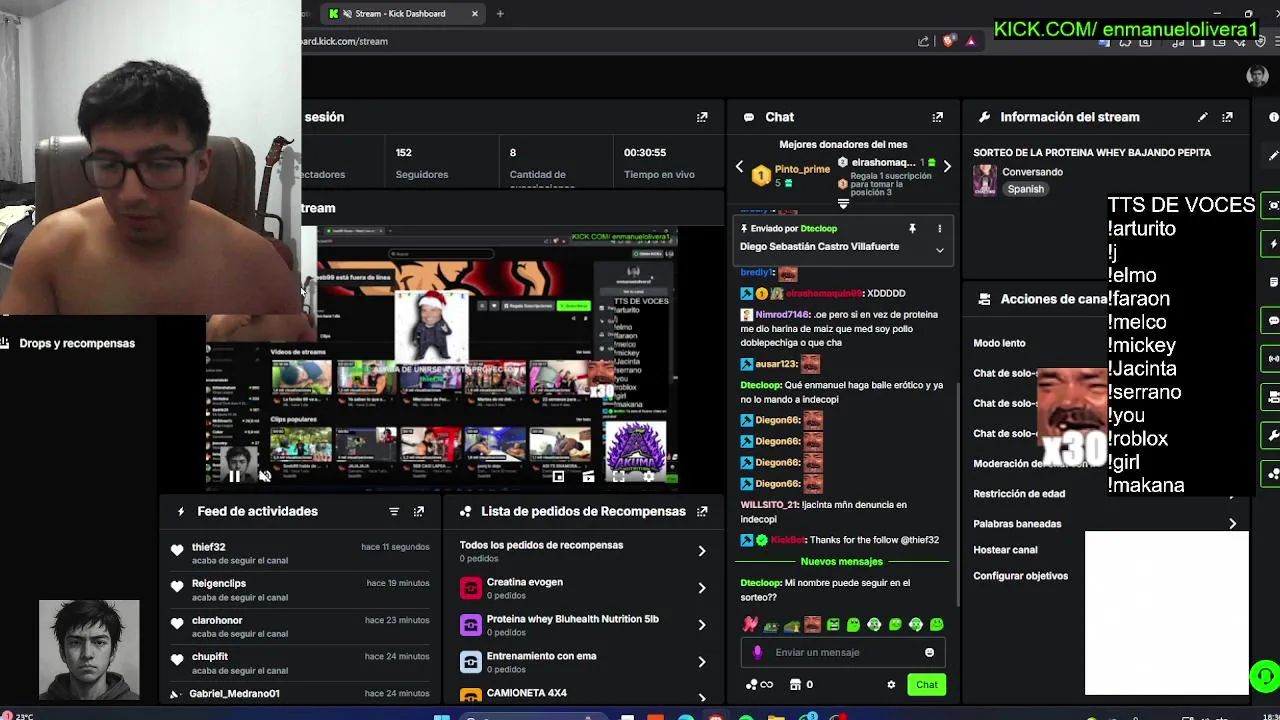Open Hostear canal action

[1005, 550]
